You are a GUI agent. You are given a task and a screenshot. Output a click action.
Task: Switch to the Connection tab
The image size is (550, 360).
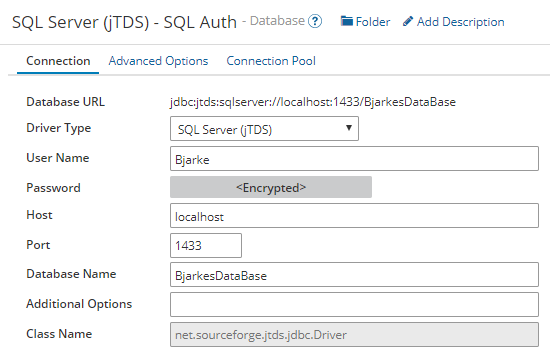tap(58, 61)
